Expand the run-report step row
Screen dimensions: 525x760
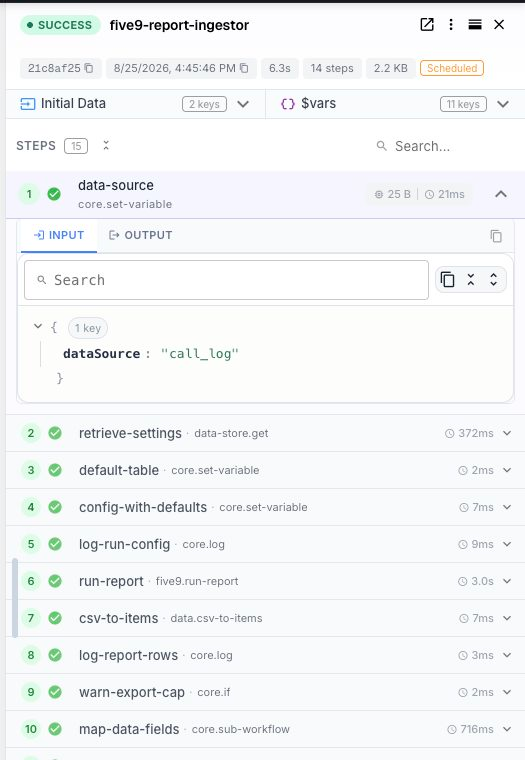(507, 581)
